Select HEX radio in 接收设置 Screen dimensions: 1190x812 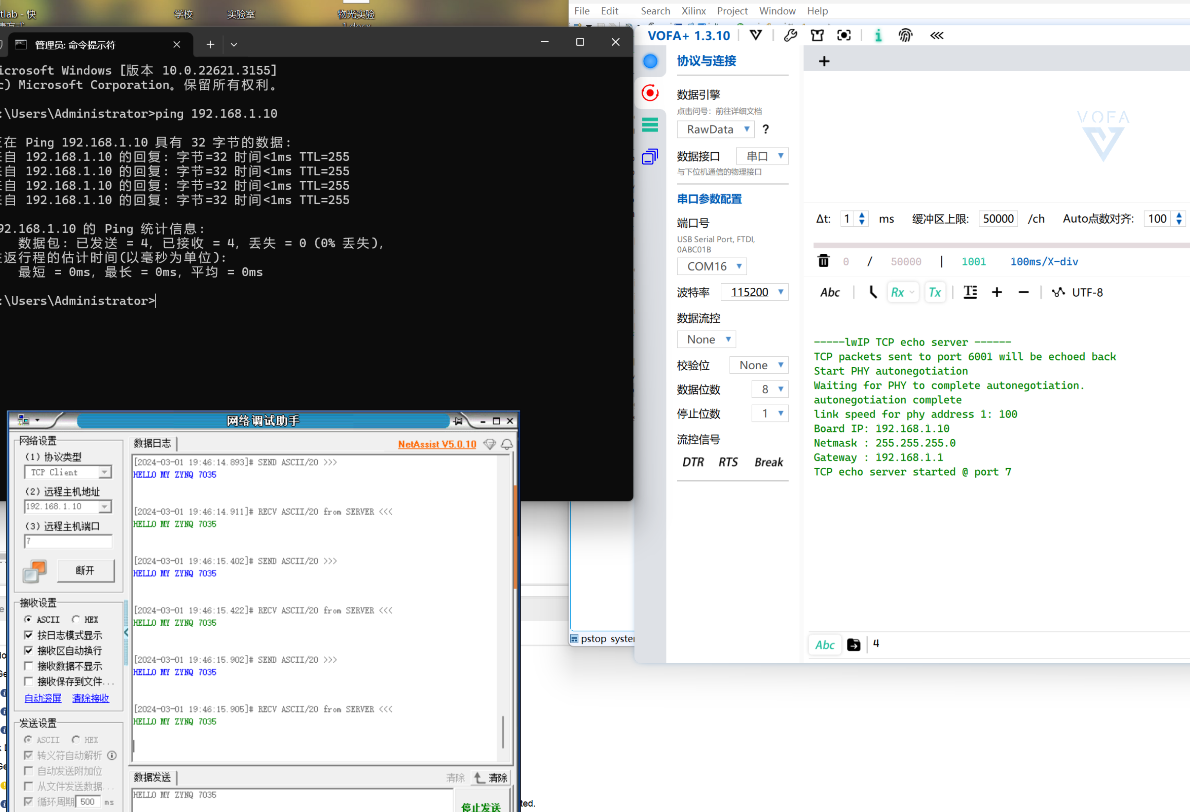point(75,619)
